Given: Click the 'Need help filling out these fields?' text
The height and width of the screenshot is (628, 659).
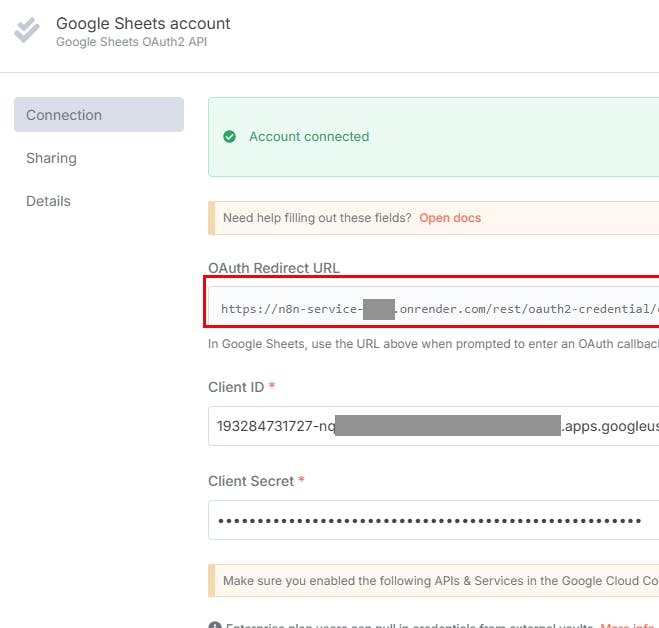Looking at the screenshot, I should pyautogui.click(x=317, y=218).
